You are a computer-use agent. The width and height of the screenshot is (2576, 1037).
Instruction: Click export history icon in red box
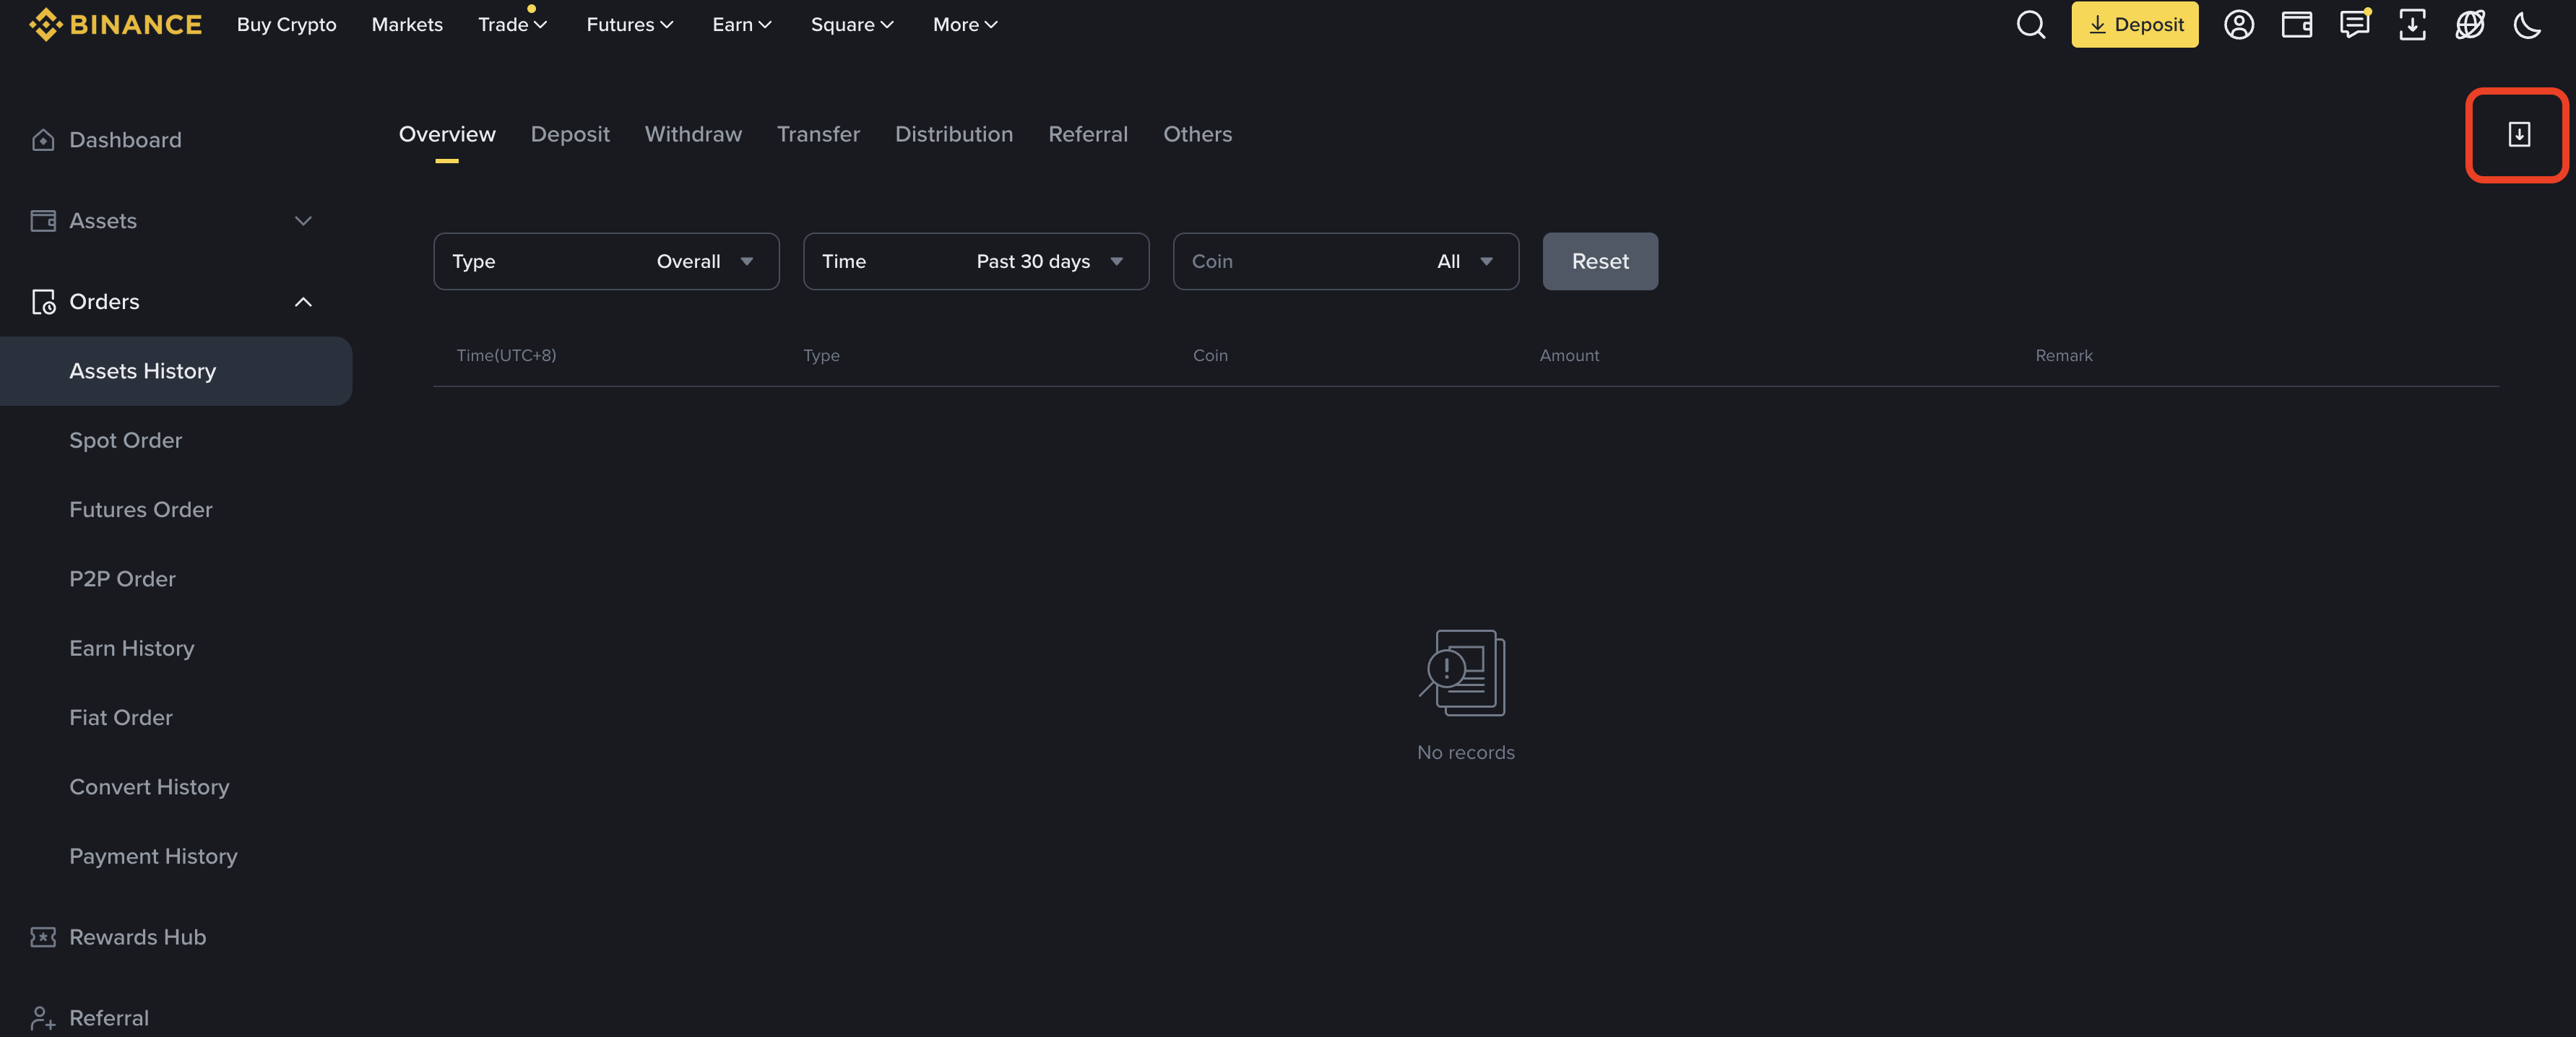[x=2518, y=134]
